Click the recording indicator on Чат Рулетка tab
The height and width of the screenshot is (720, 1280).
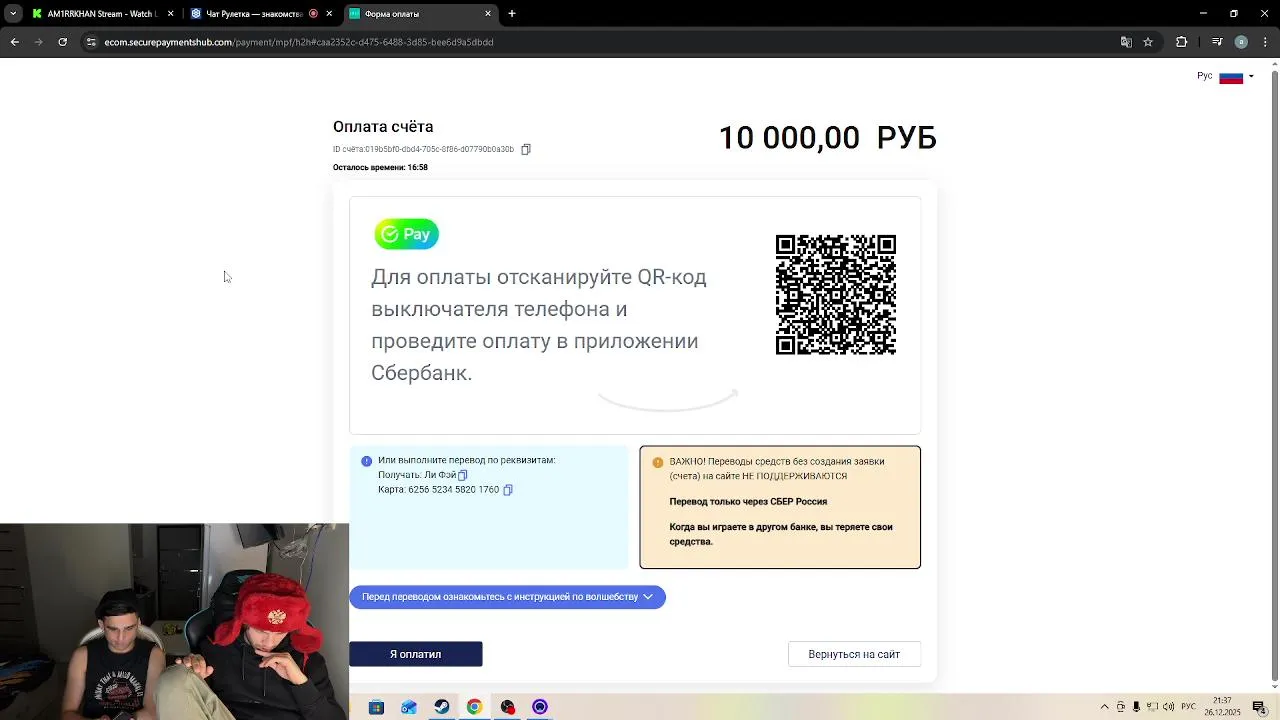(313, 14)
